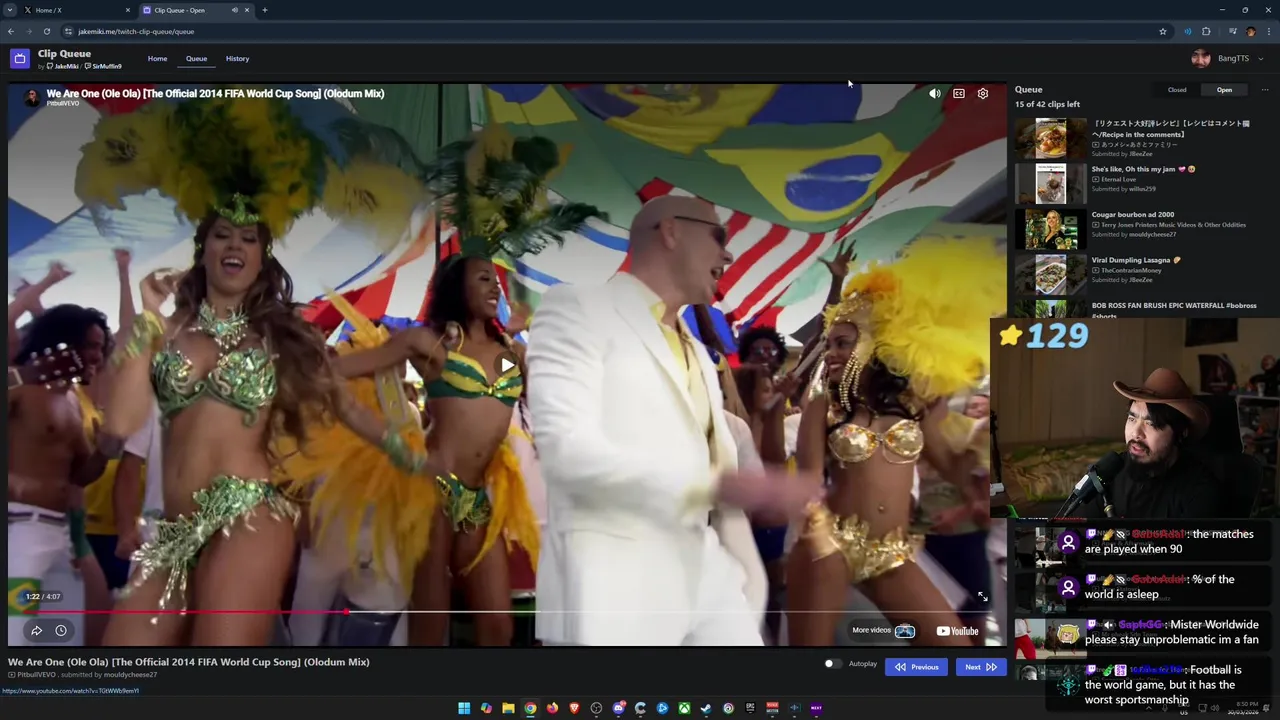Open Chrome from the taskbar
The height and width of the screenshot is (720, 1280).
click(x=530, y=708)
